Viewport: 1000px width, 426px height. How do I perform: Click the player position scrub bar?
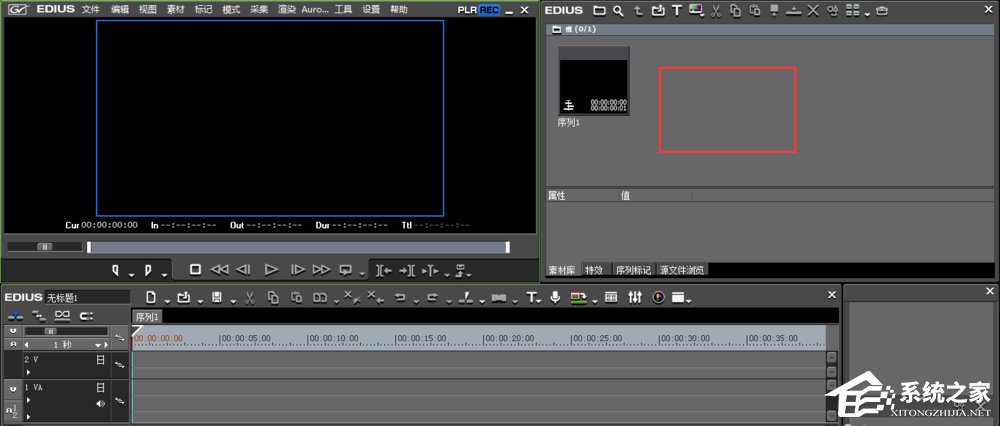(297, 247)
